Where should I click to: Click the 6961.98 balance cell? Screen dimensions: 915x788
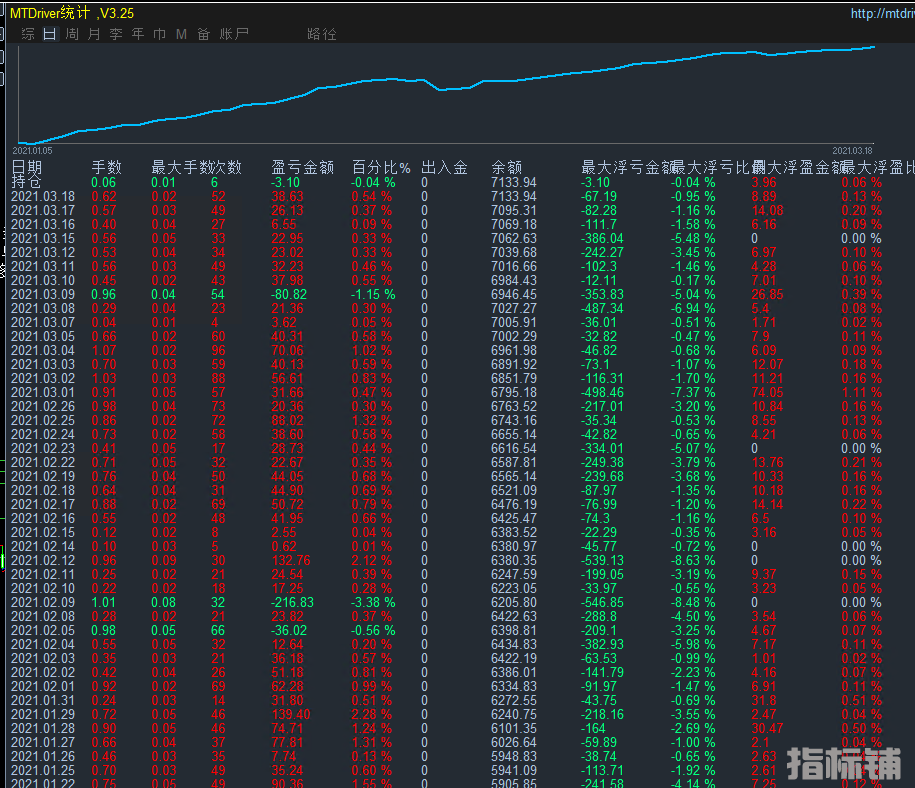pos(514,351)
